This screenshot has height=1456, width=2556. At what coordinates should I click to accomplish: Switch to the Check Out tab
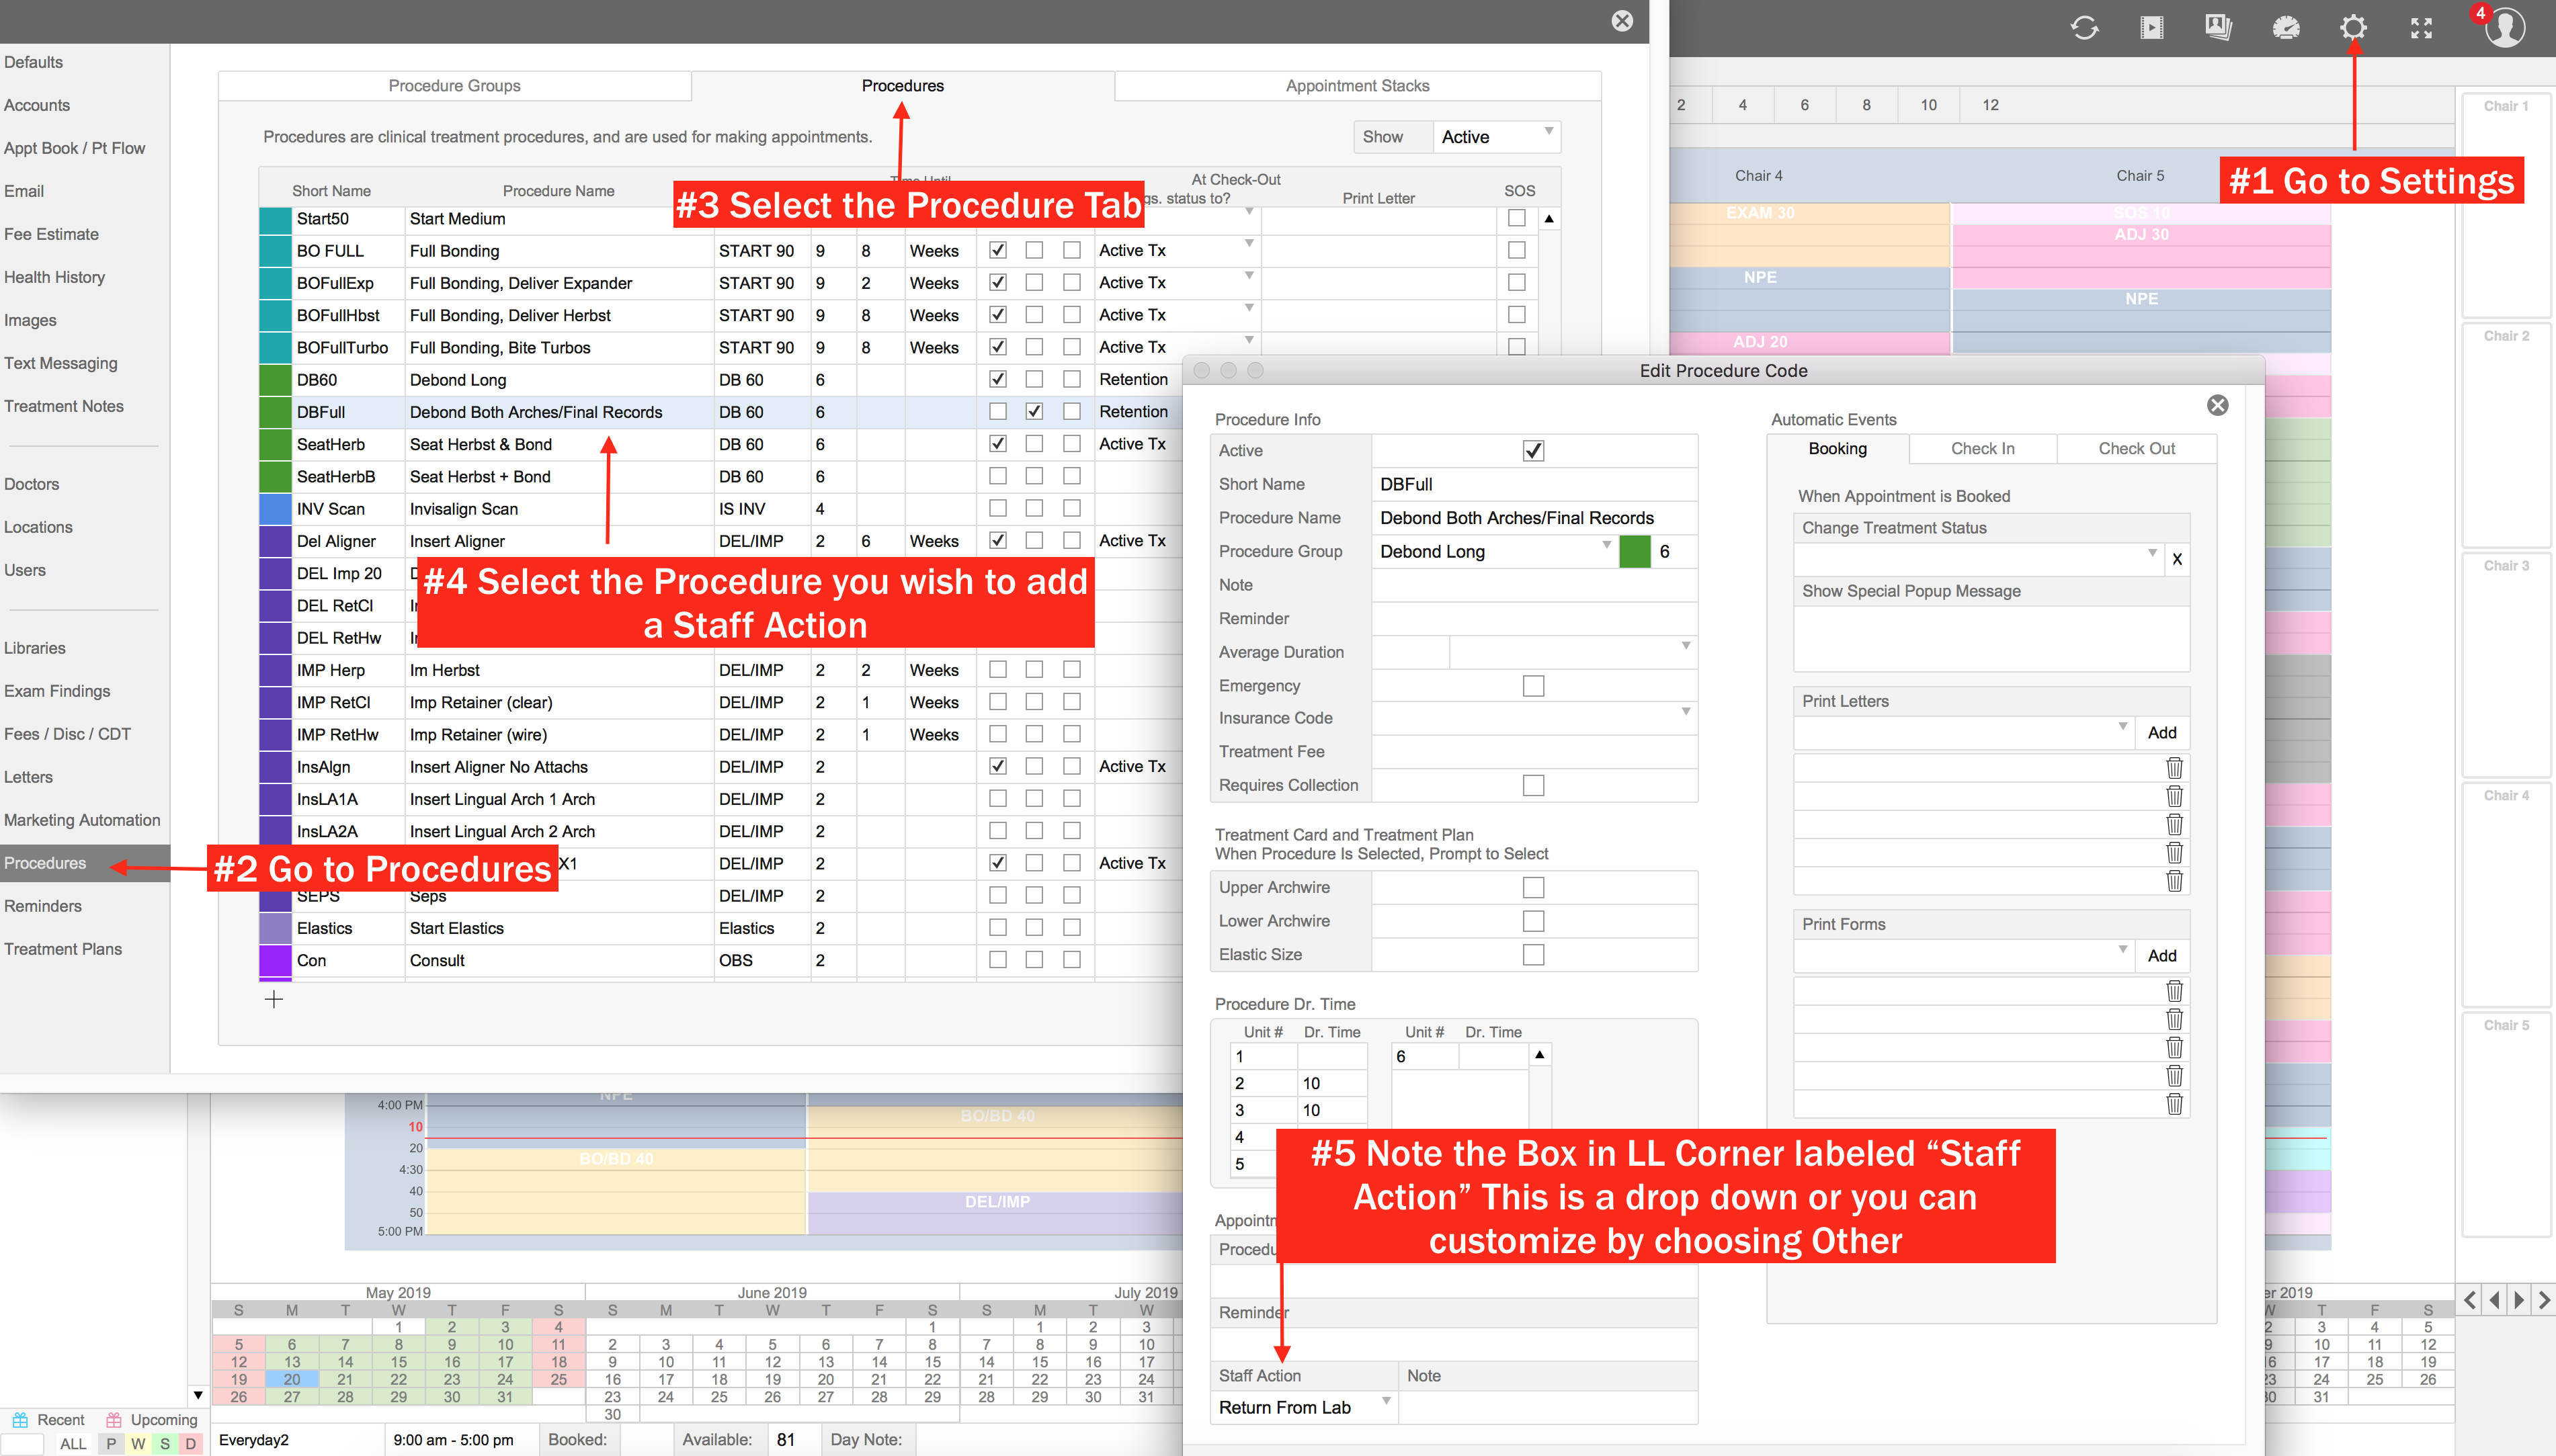[2136, 449]
